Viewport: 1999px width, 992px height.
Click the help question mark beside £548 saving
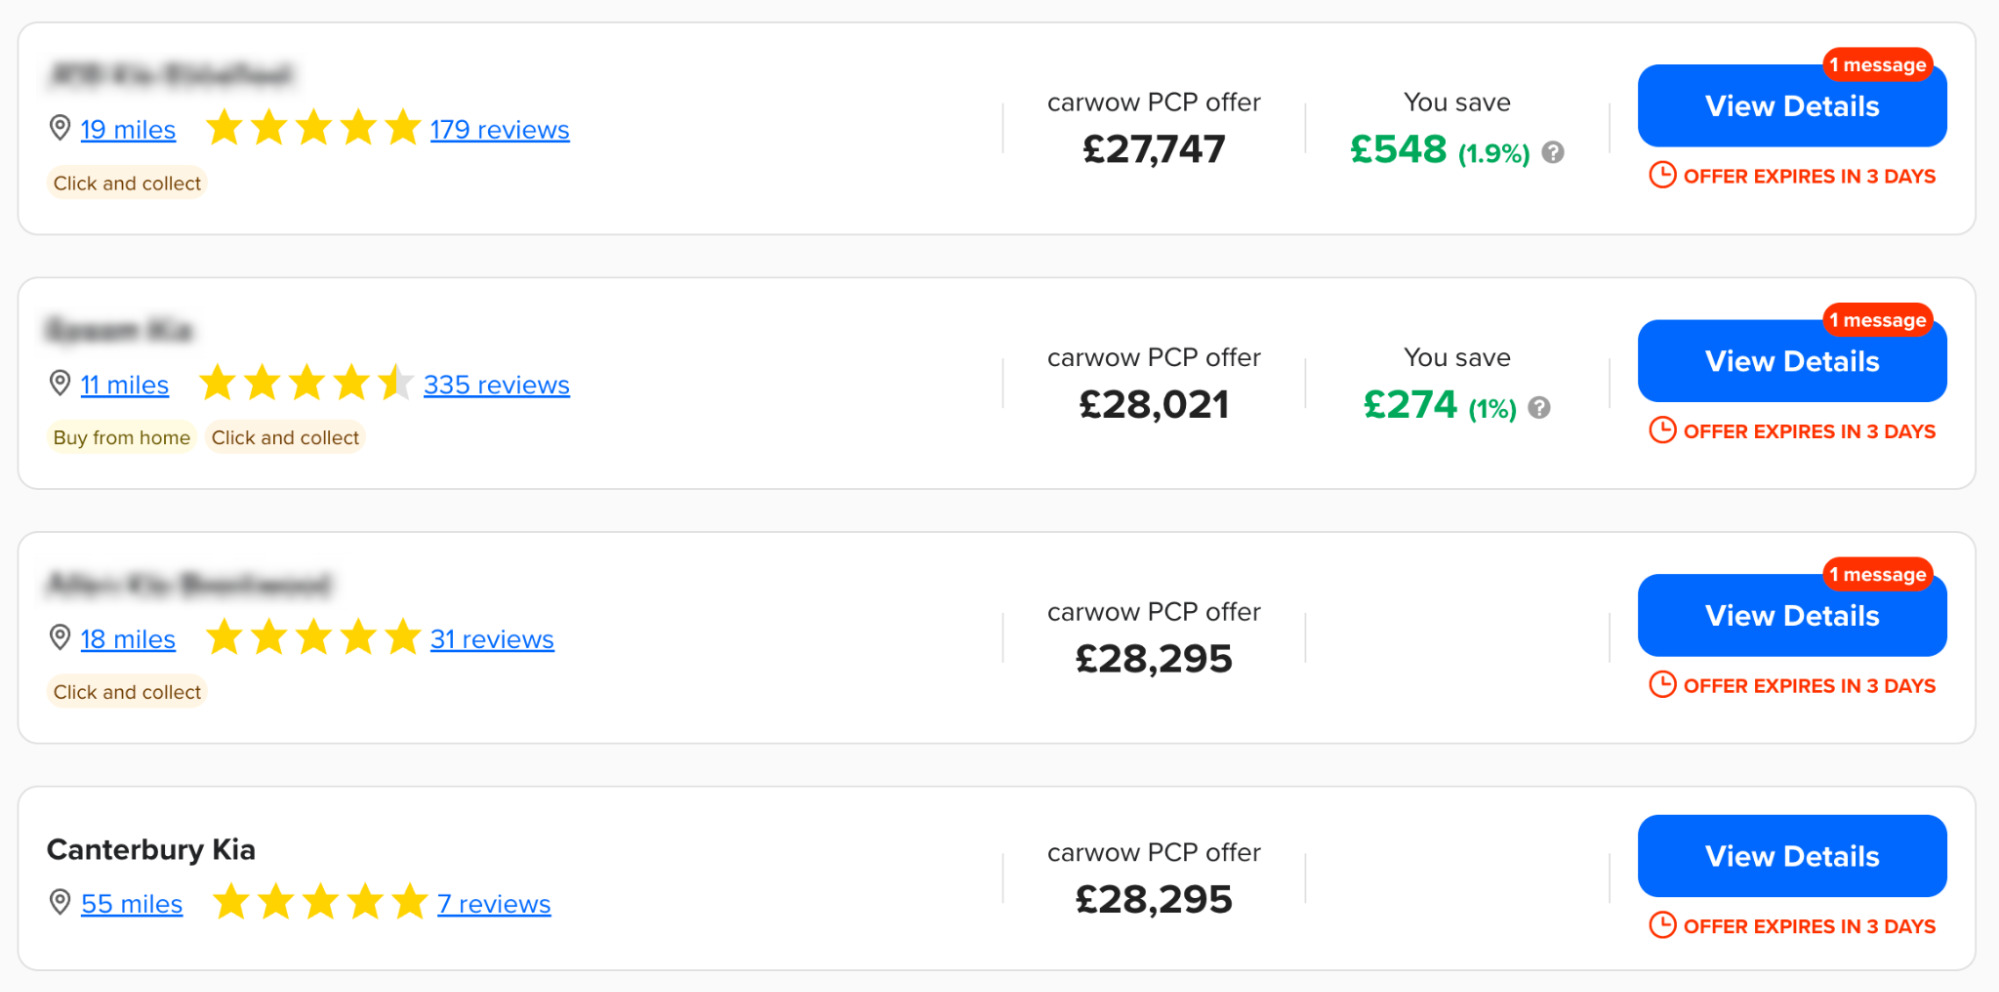(x=1552, y=153)
